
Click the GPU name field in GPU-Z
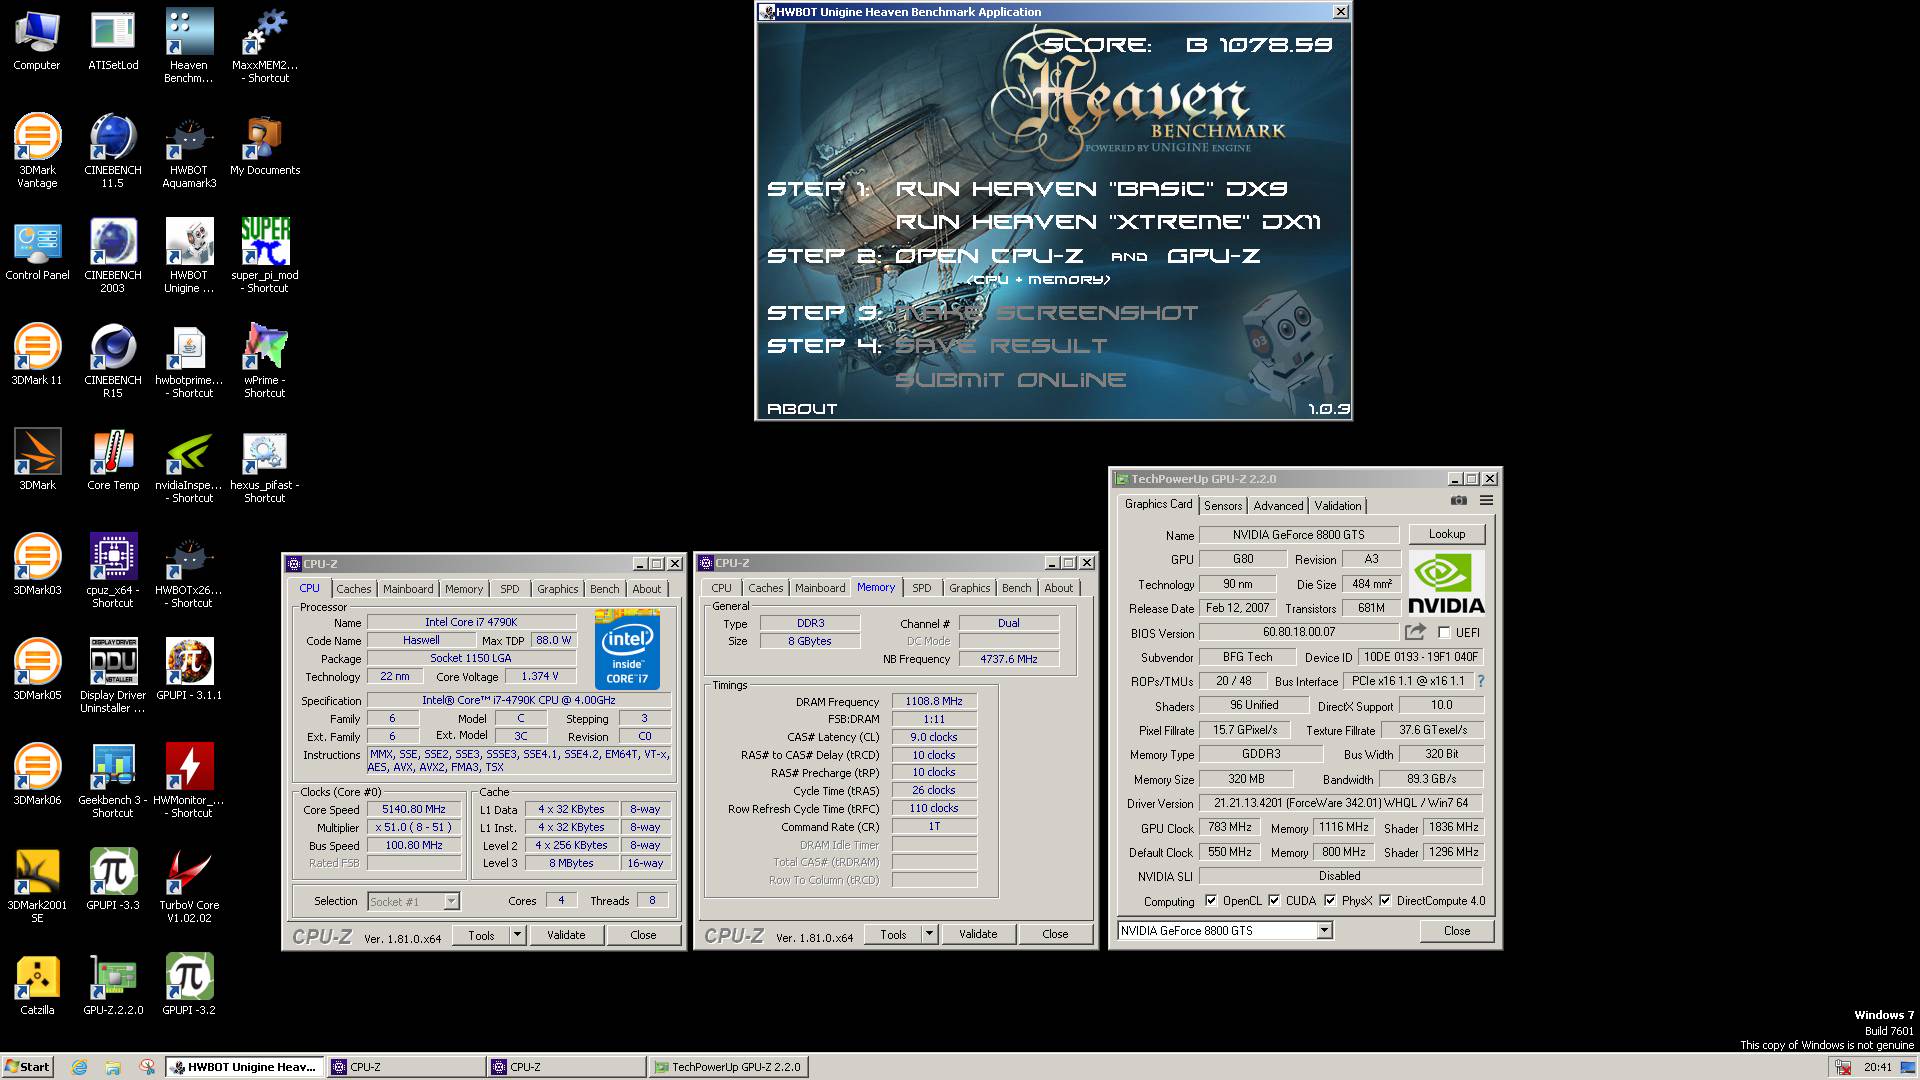tap(1299, 535)
